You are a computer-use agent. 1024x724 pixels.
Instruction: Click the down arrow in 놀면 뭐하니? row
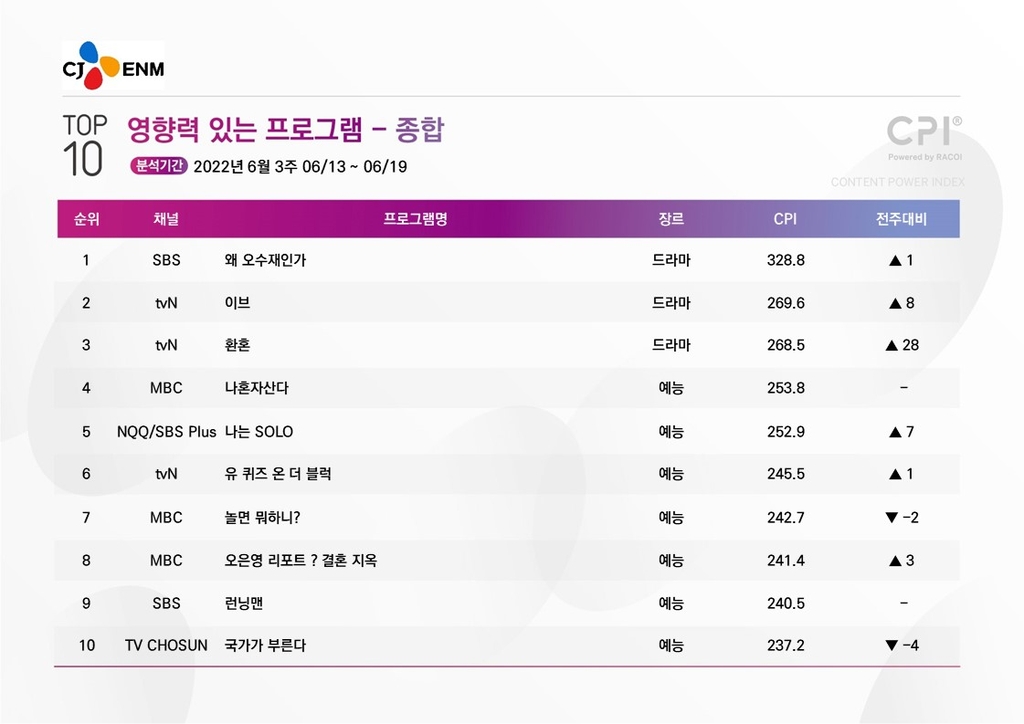[x=891, y=518]
